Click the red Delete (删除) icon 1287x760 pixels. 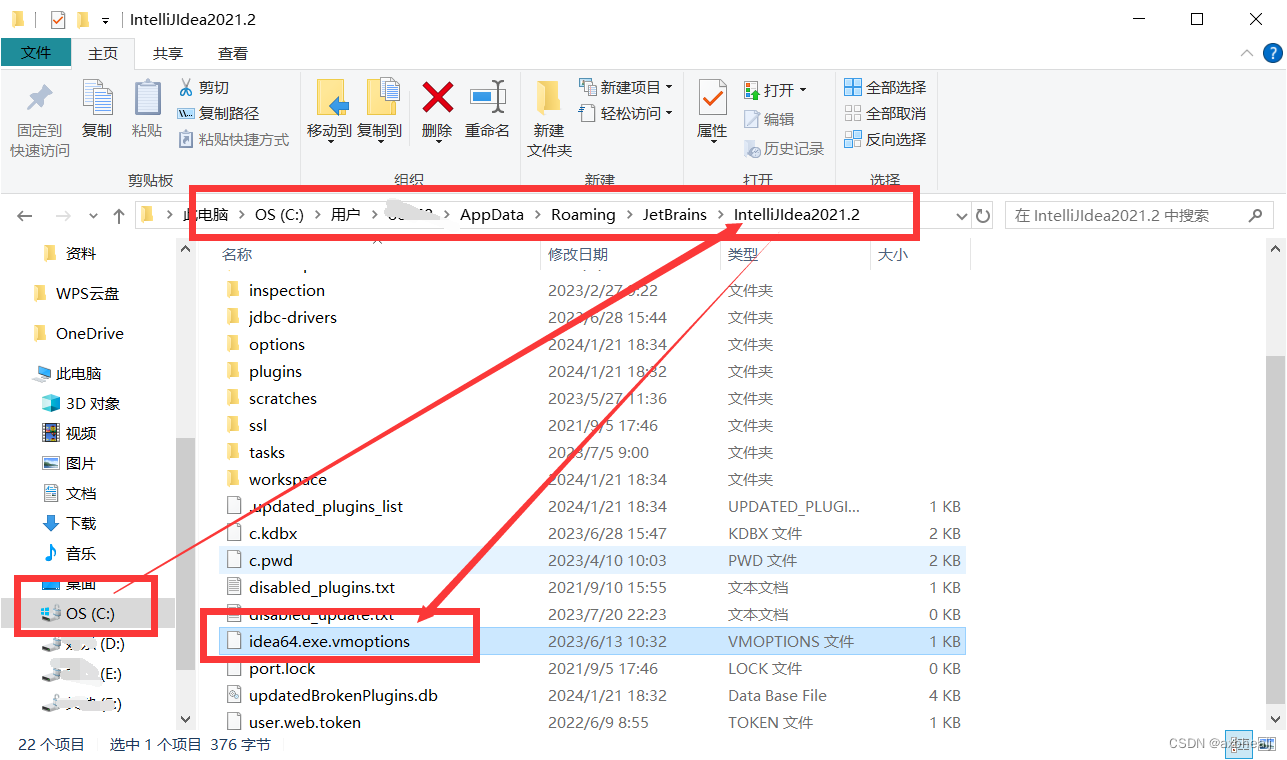[437, 97]
